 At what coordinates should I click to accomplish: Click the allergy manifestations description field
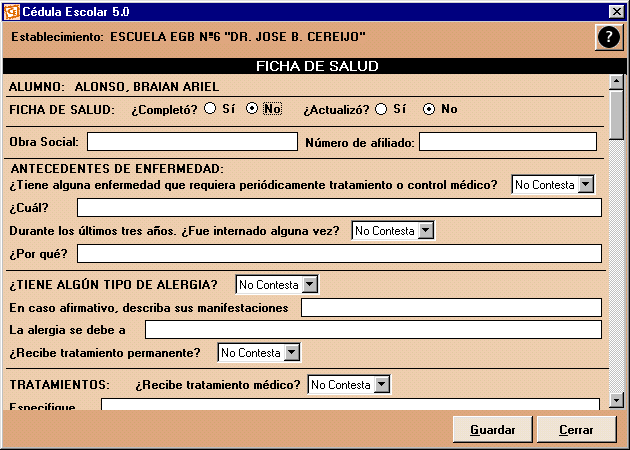pos(451,308)
